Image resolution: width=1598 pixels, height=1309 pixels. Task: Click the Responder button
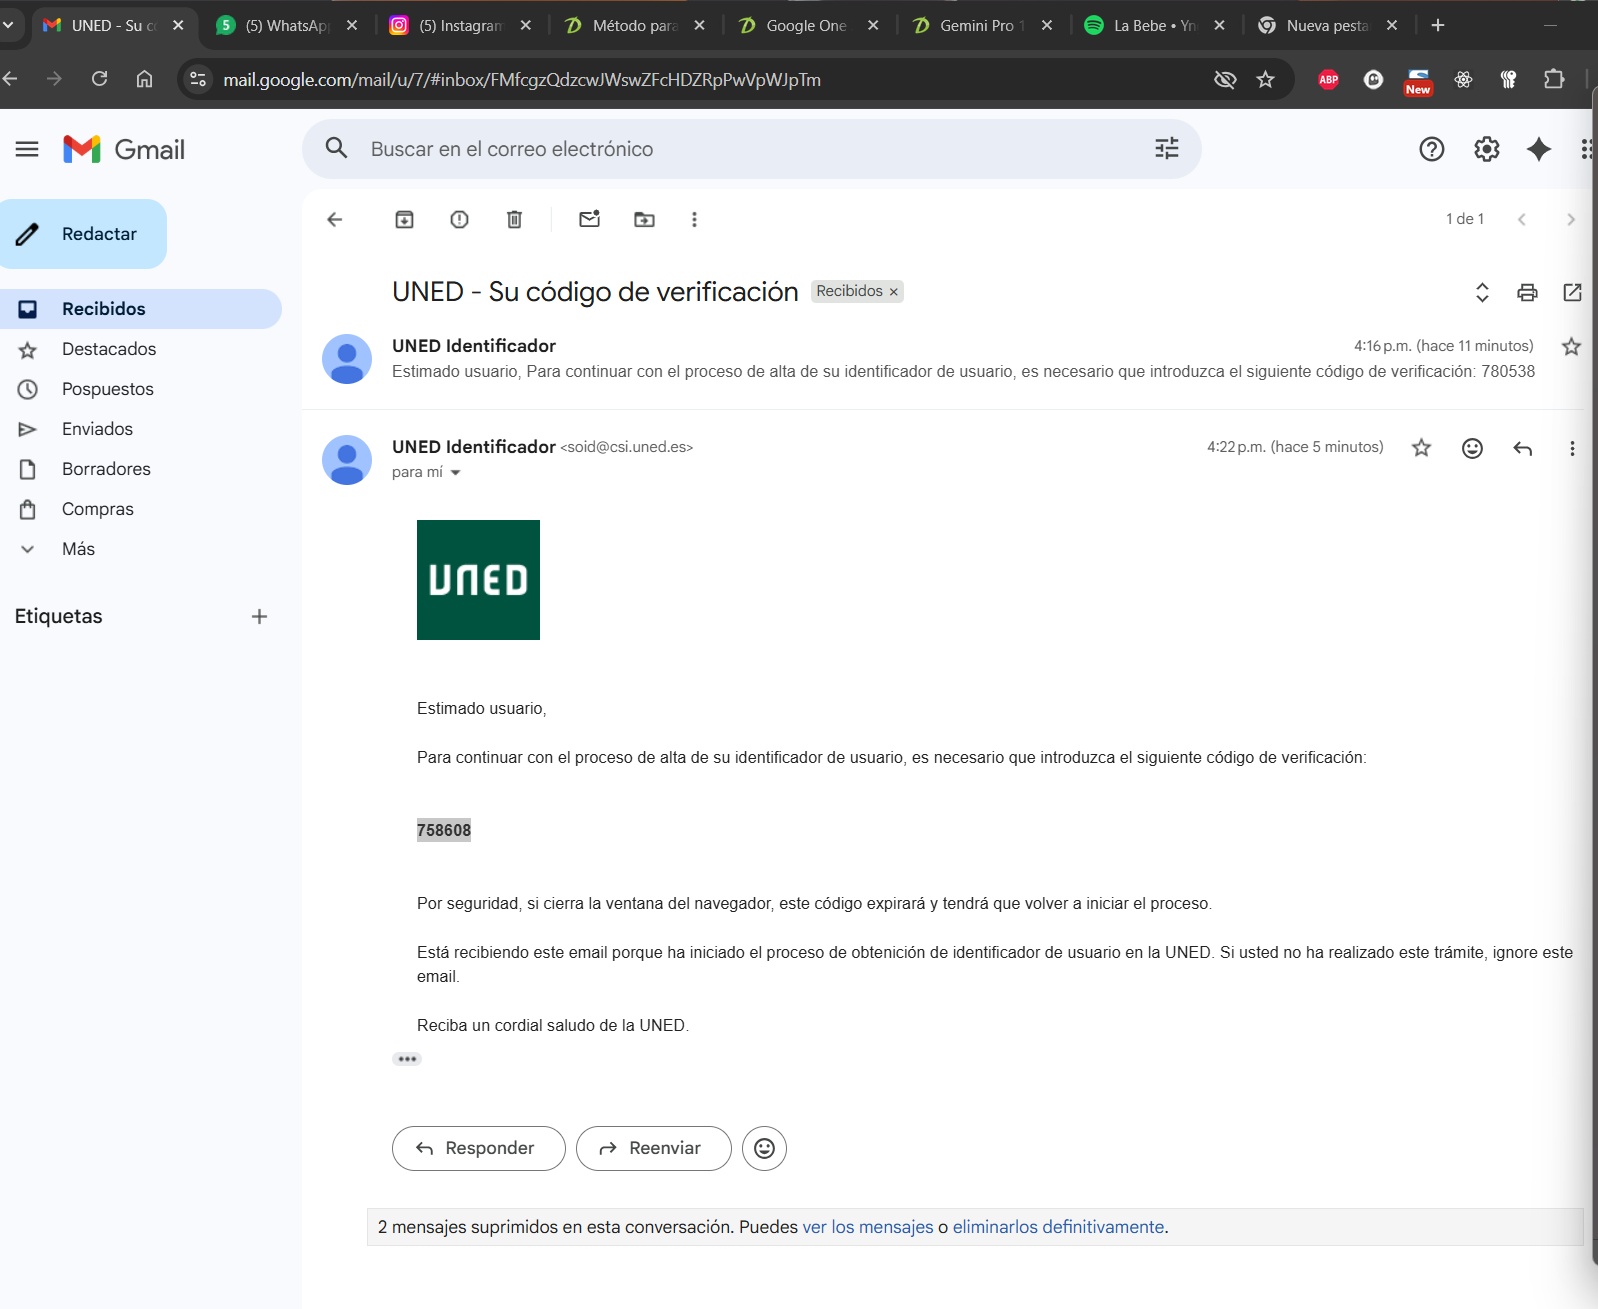tap(478, 1148)
